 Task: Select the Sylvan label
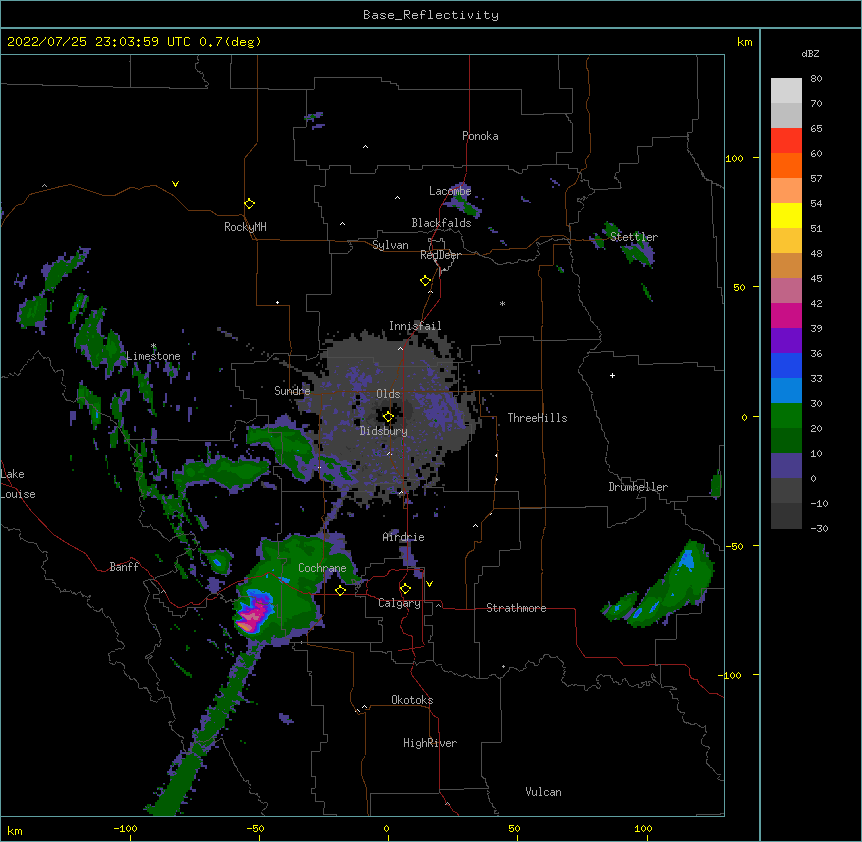coord(390,245)
